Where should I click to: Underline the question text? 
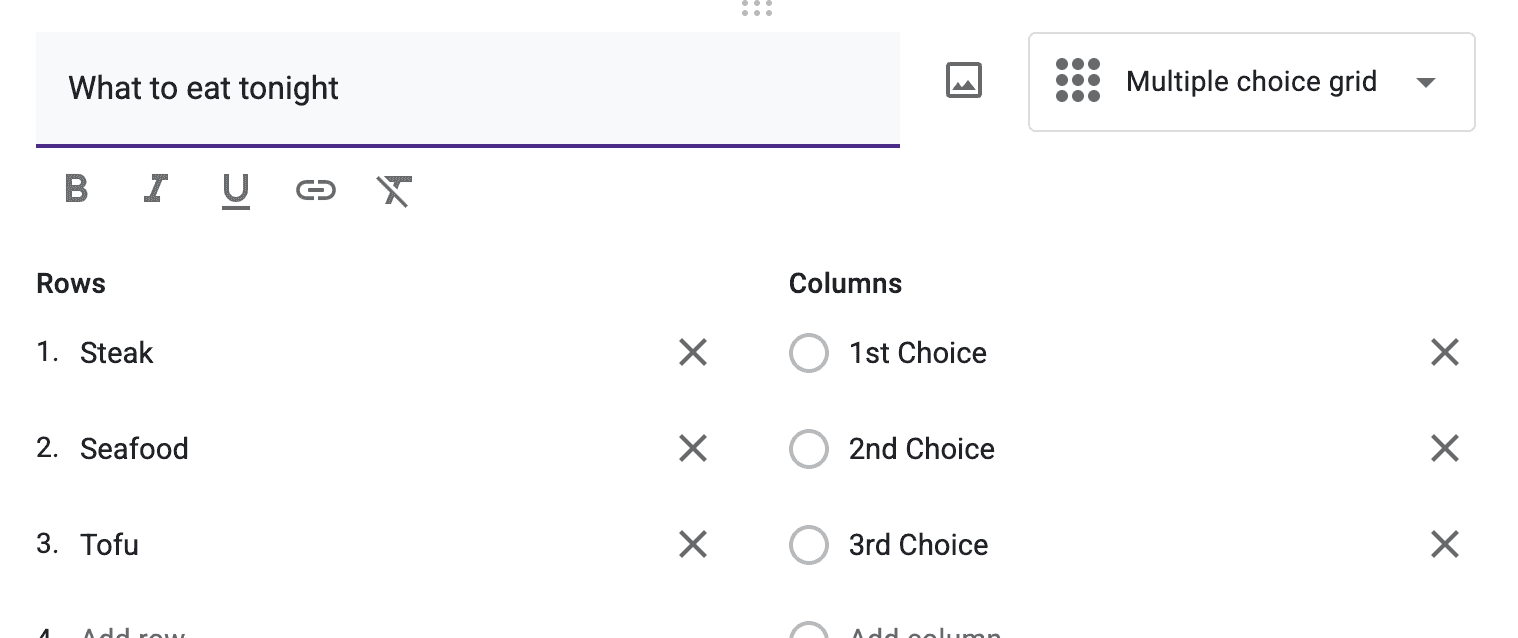[235, 190]
